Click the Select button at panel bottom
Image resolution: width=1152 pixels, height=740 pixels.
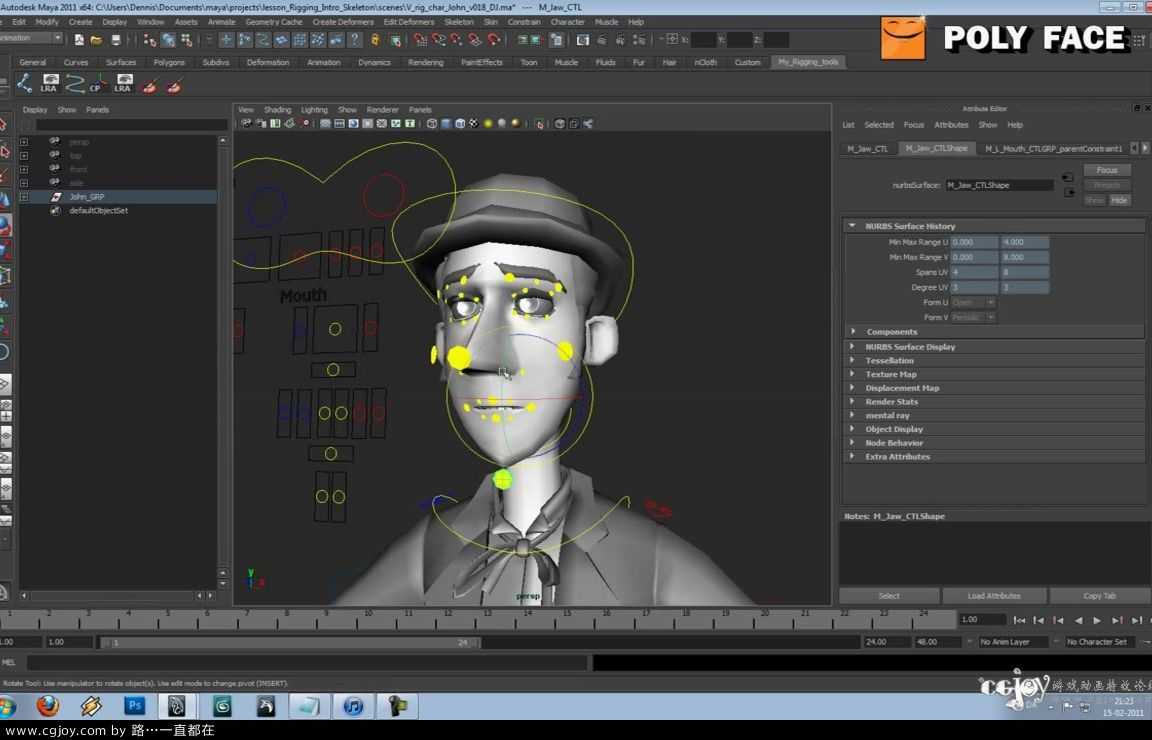click(x=889, y=596)
